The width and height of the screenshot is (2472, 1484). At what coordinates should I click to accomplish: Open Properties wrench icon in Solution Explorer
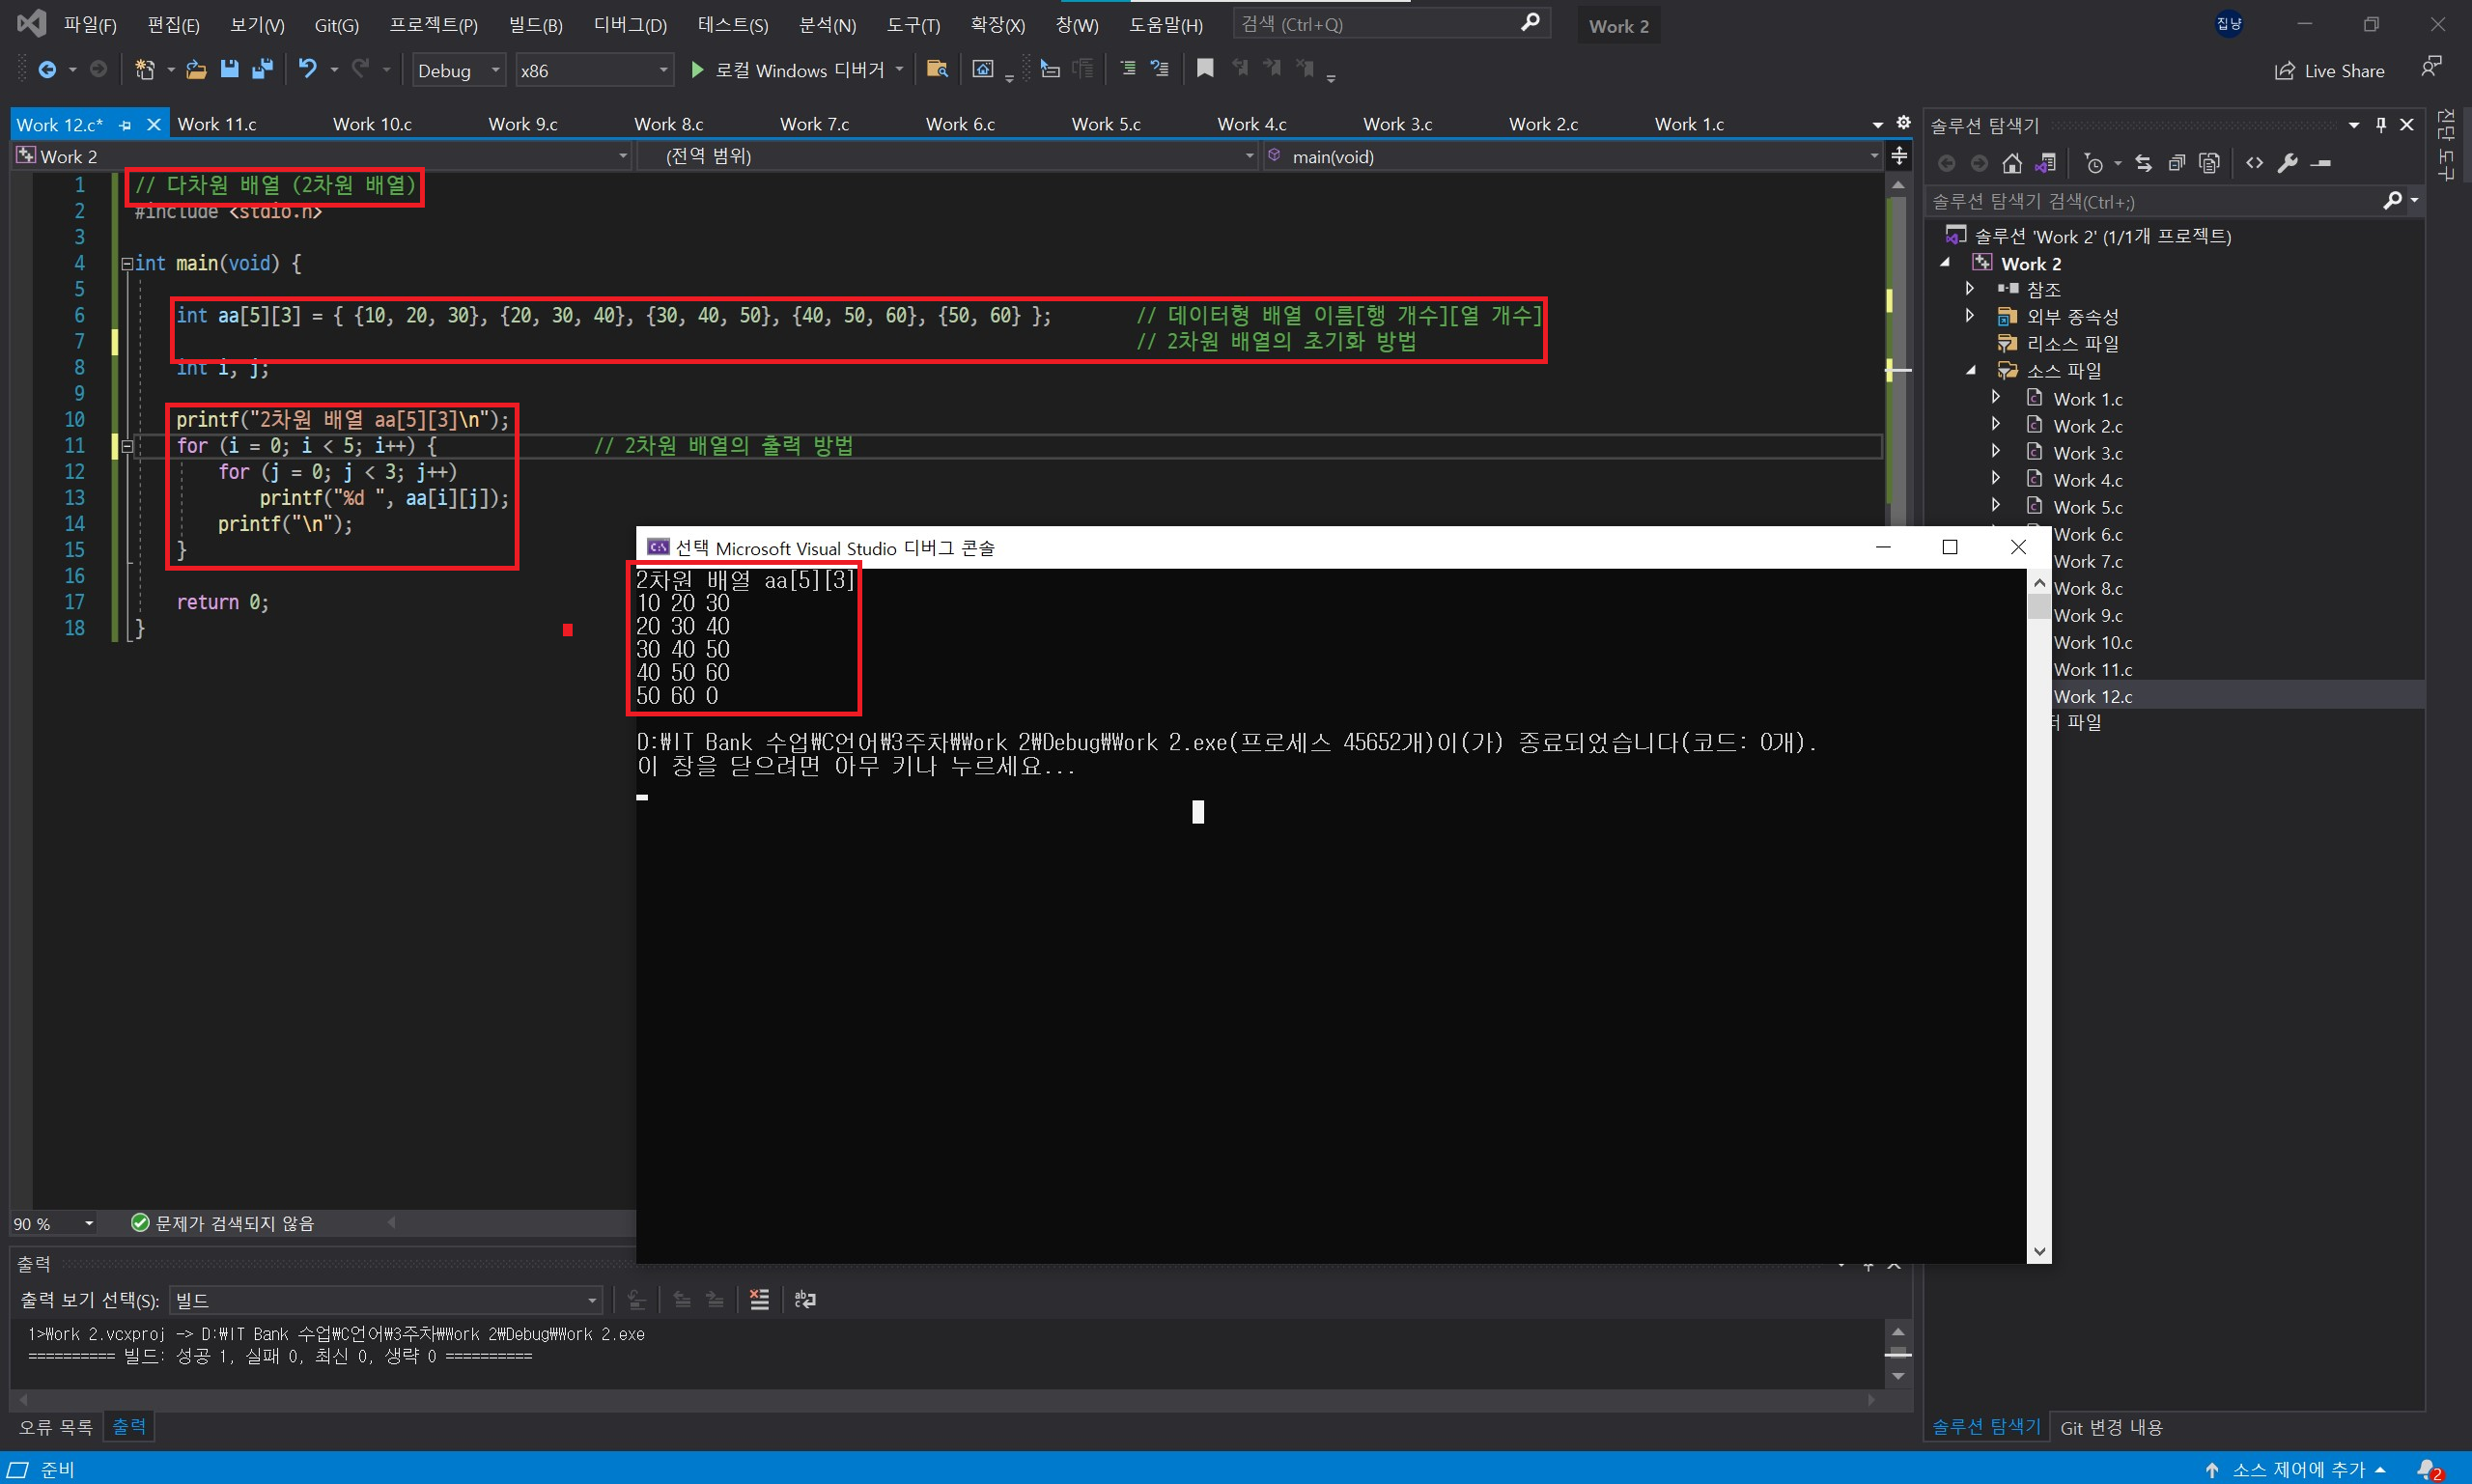coord(2288,163)
